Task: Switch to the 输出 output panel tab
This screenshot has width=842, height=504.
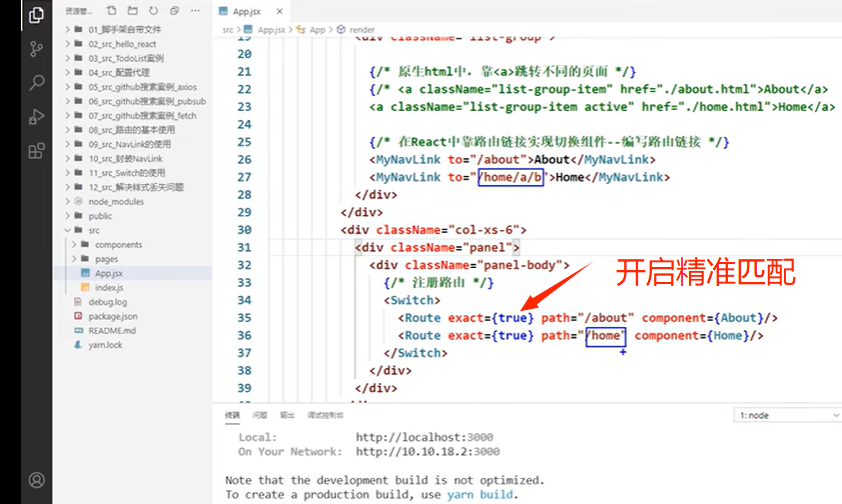Action: (x=287, y=415)
